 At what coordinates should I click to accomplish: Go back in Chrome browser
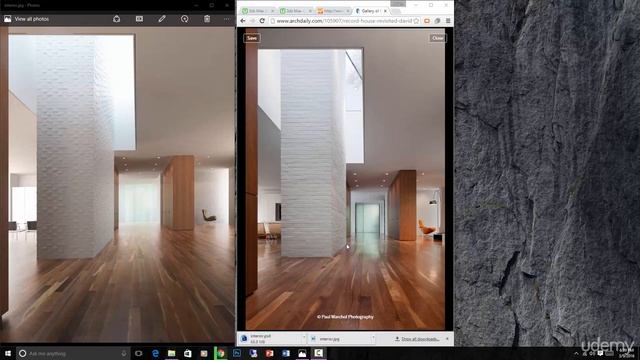[243, 21]
